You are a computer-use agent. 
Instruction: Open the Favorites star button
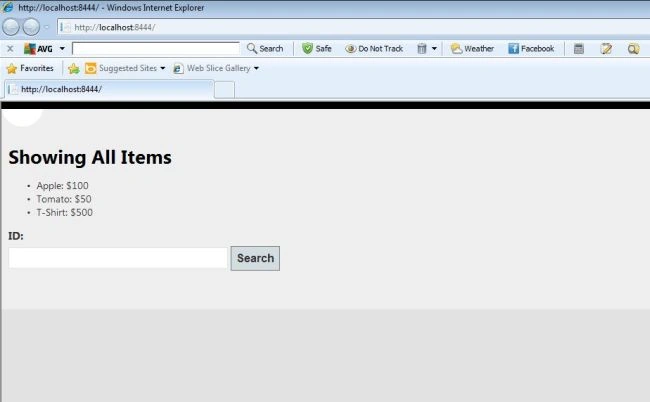pyautogui.click(x=30, y=68)
